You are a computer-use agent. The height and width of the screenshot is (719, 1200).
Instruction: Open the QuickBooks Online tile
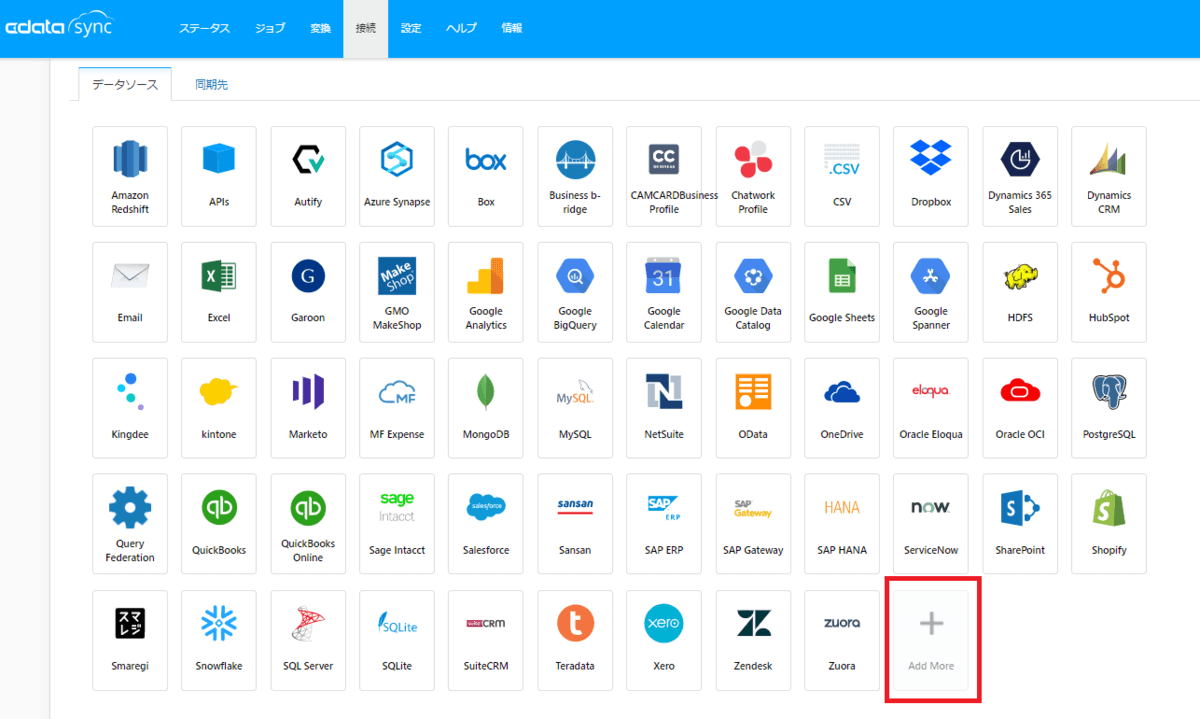tap(308, 524)
